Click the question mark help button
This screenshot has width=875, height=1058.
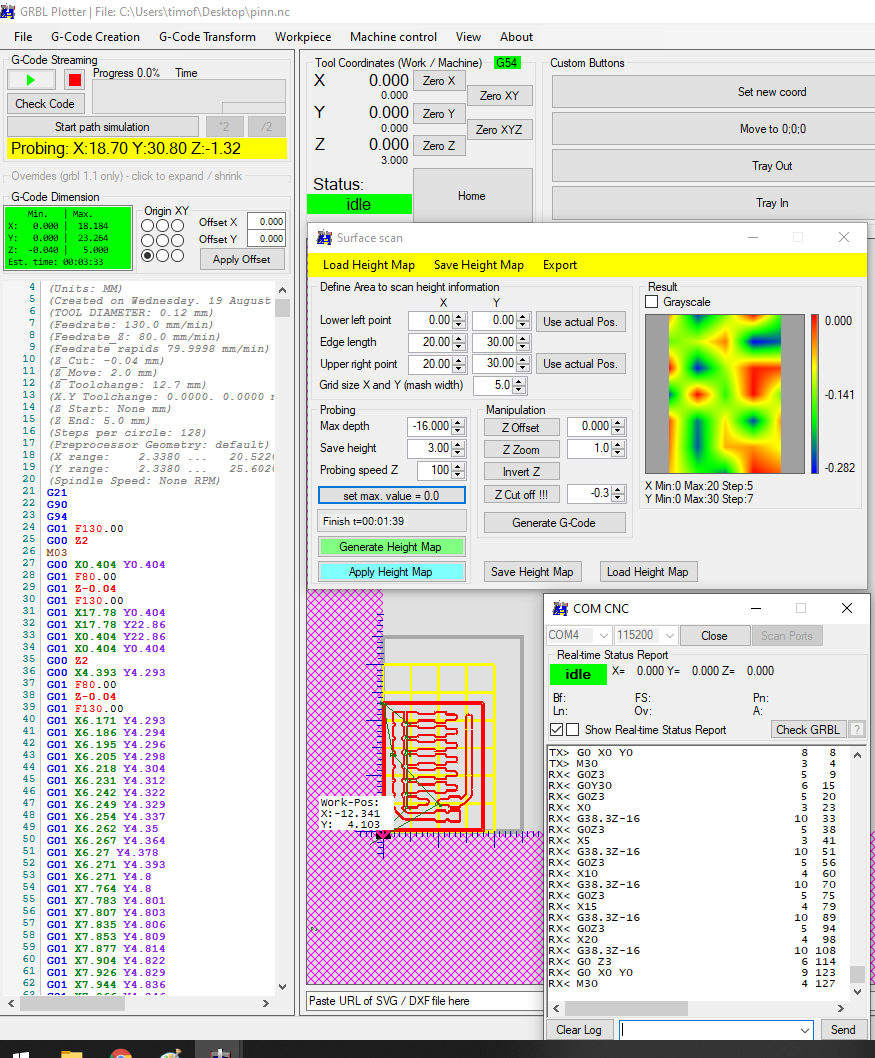[x=856, y=730]
